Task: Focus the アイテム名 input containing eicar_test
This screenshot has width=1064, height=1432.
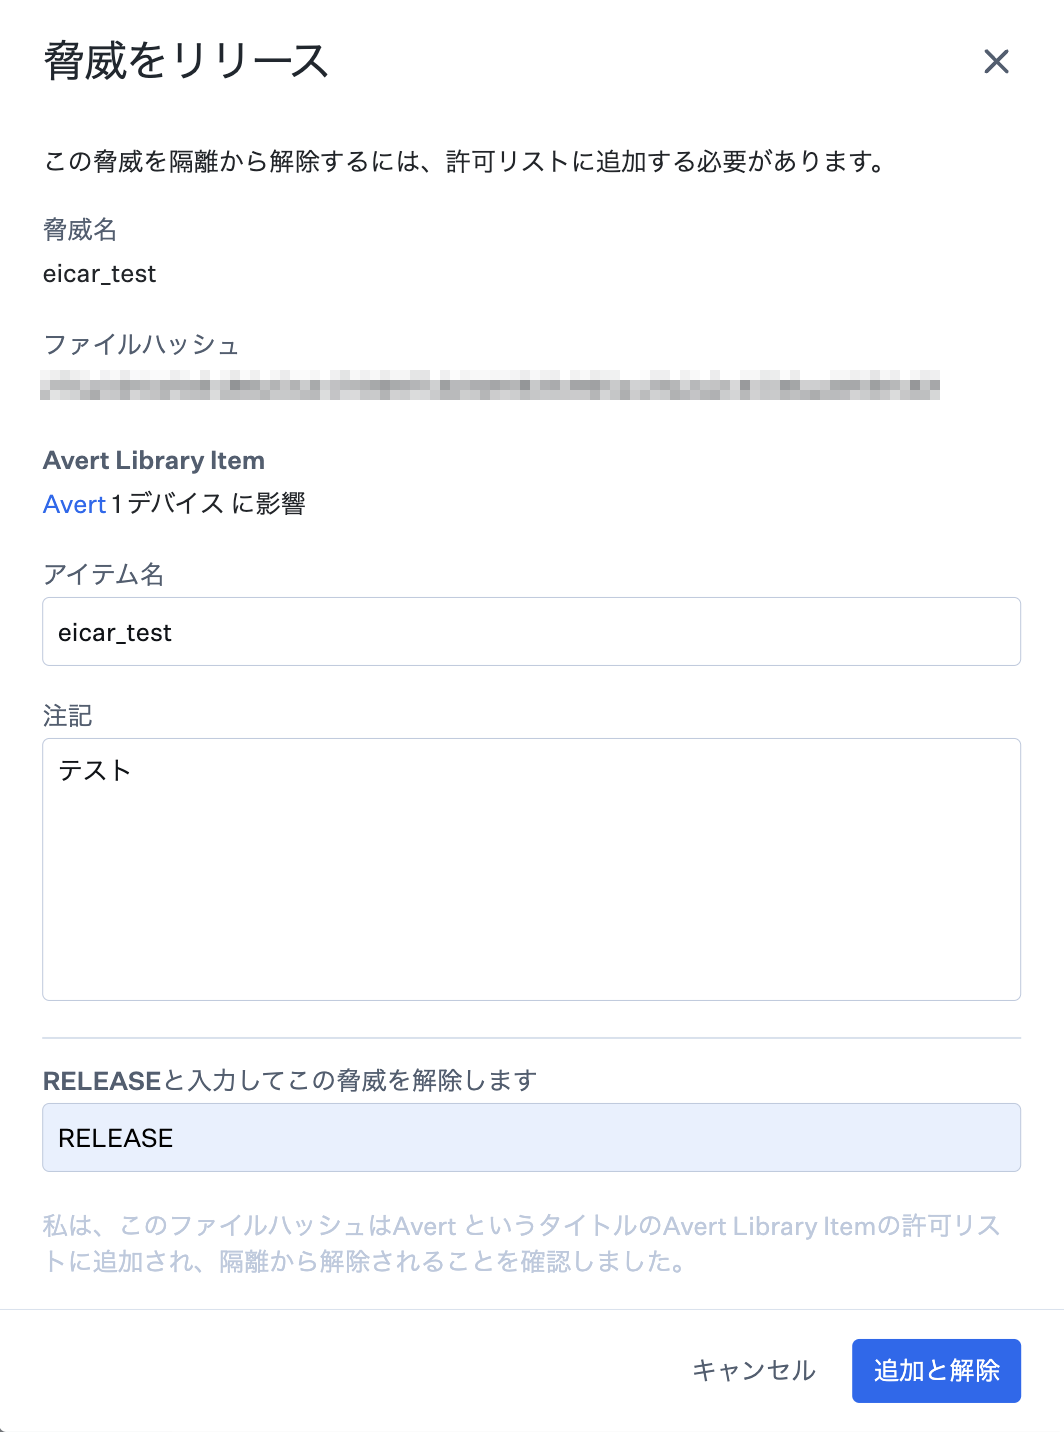Action: pos(531,632)
